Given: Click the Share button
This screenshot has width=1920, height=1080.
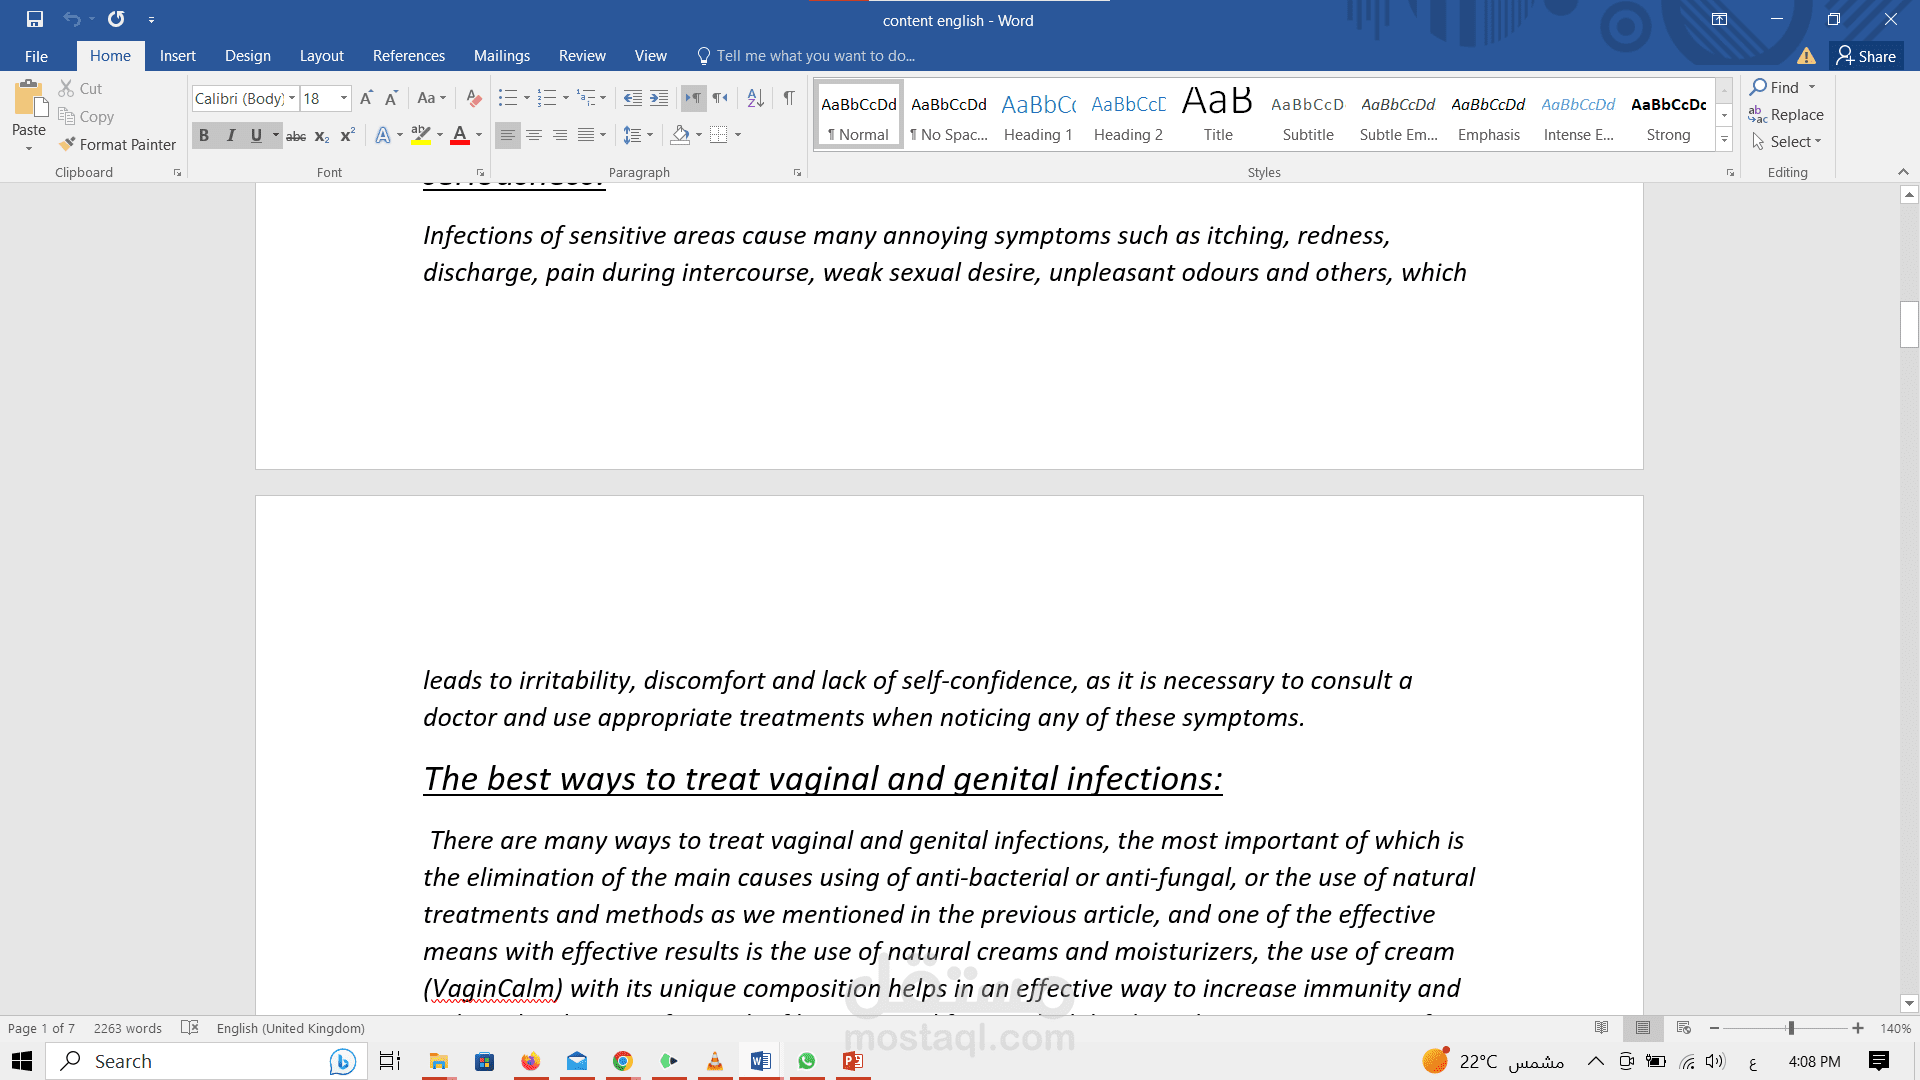Looking at the screenshot, I should coord(1866,56).
